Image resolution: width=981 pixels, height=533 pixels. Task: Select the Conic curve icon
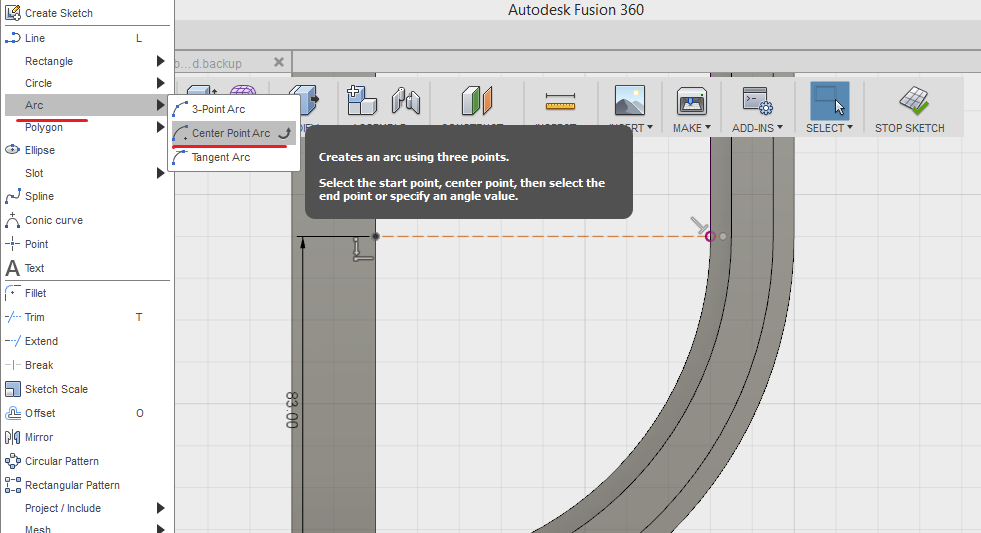tap(13, 220)
